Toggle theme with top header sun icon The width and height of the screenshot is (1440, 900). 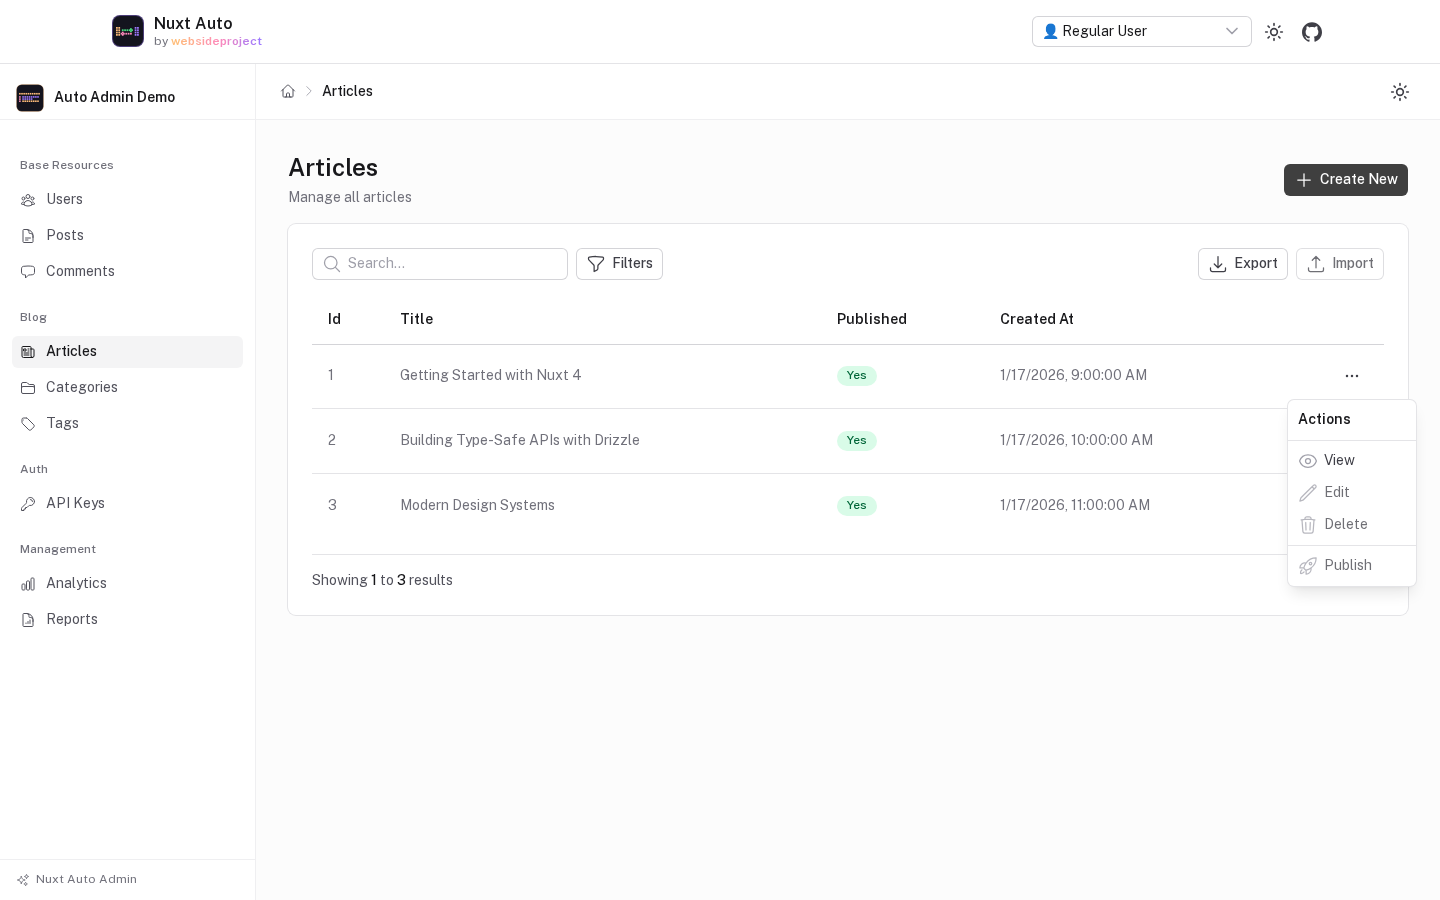1274,32
